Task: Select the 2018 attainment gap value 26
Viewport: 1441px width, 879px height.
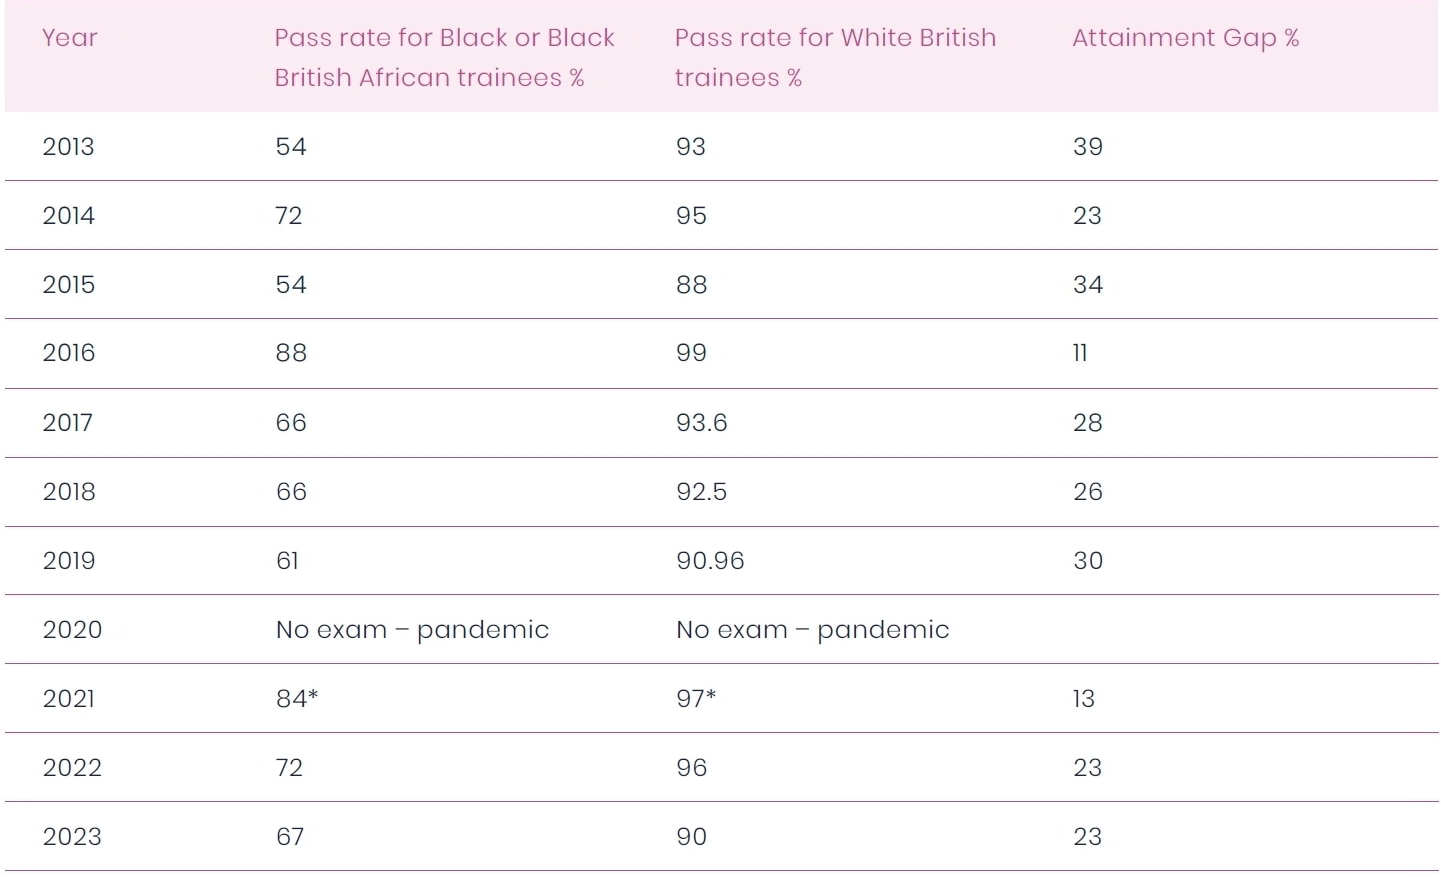Action: [x=1087, y=492]
